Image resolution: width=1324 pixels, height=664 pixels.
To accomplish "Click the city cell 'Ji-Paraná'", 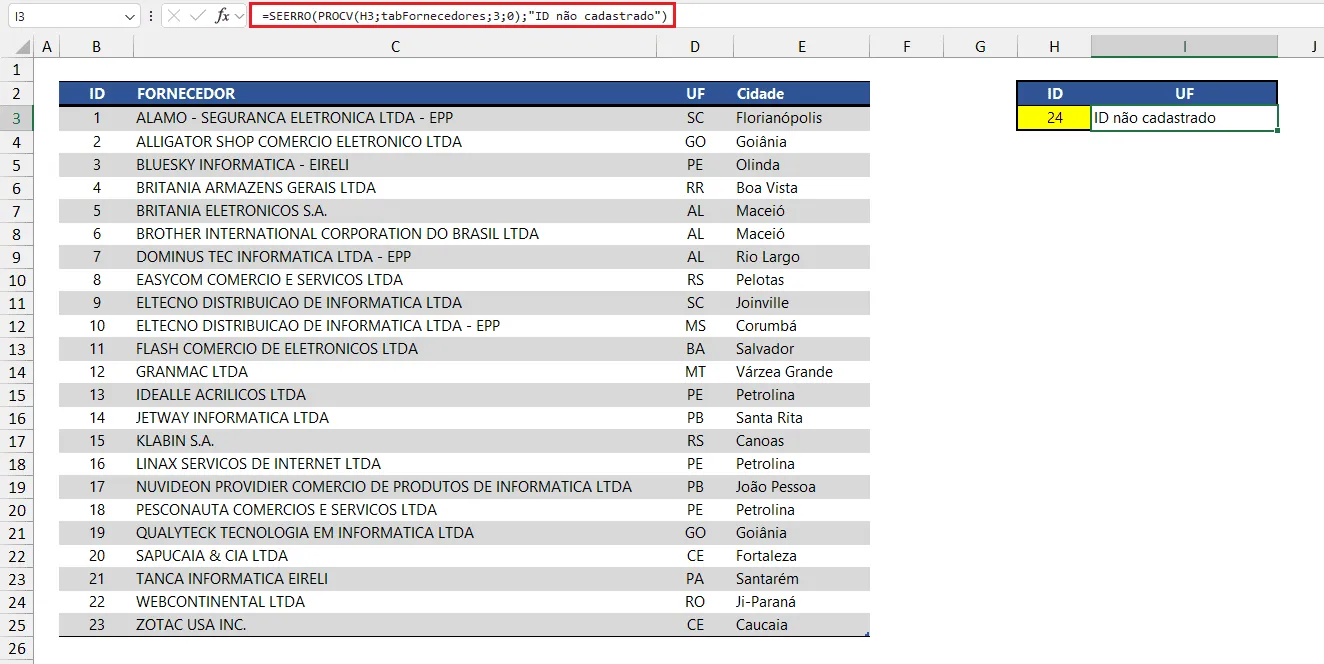I will (x=801, y=601).
